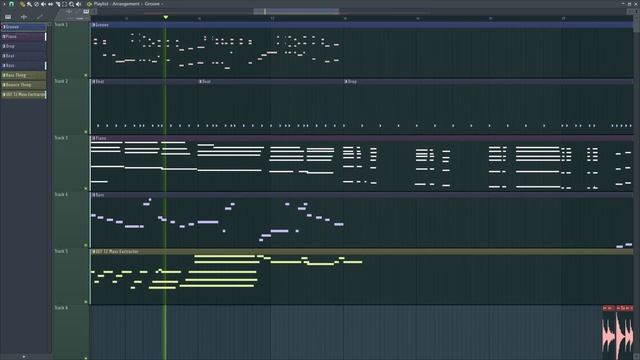Select the Delete tool

coord(36,4)
